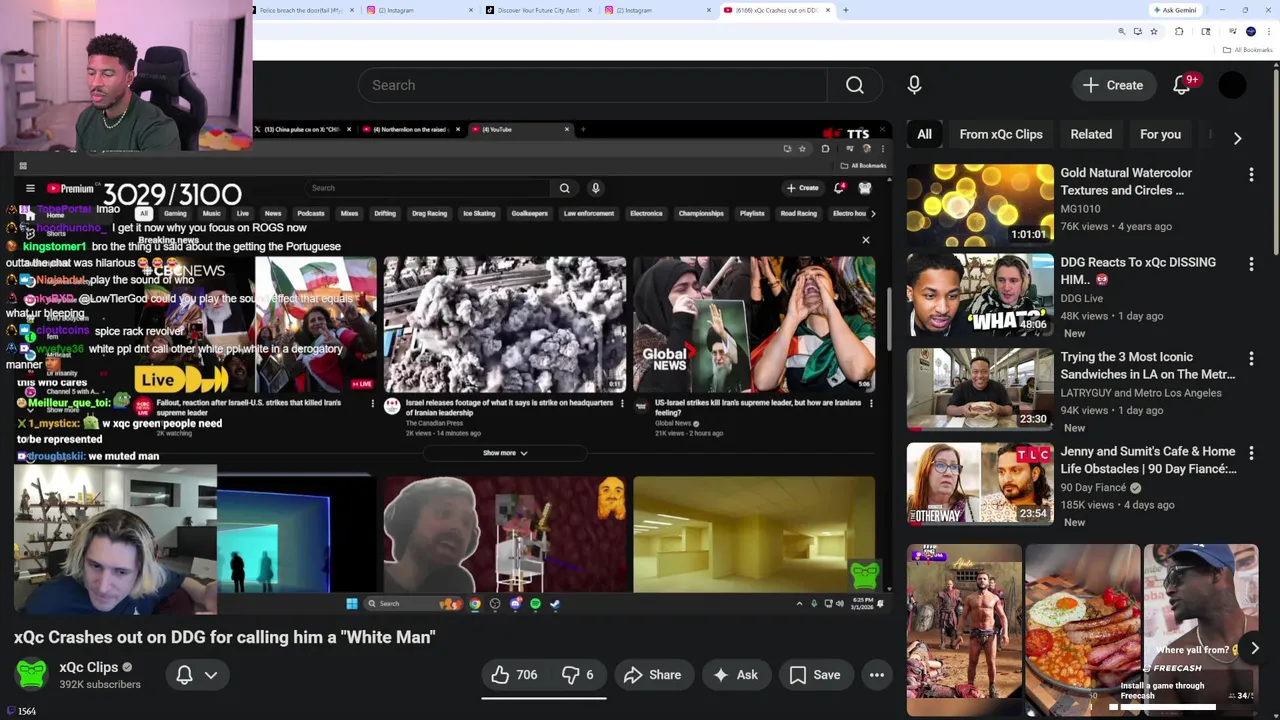Select the For you filter chip
Screen dimensions: 1280x720
tap(1160, 134)
